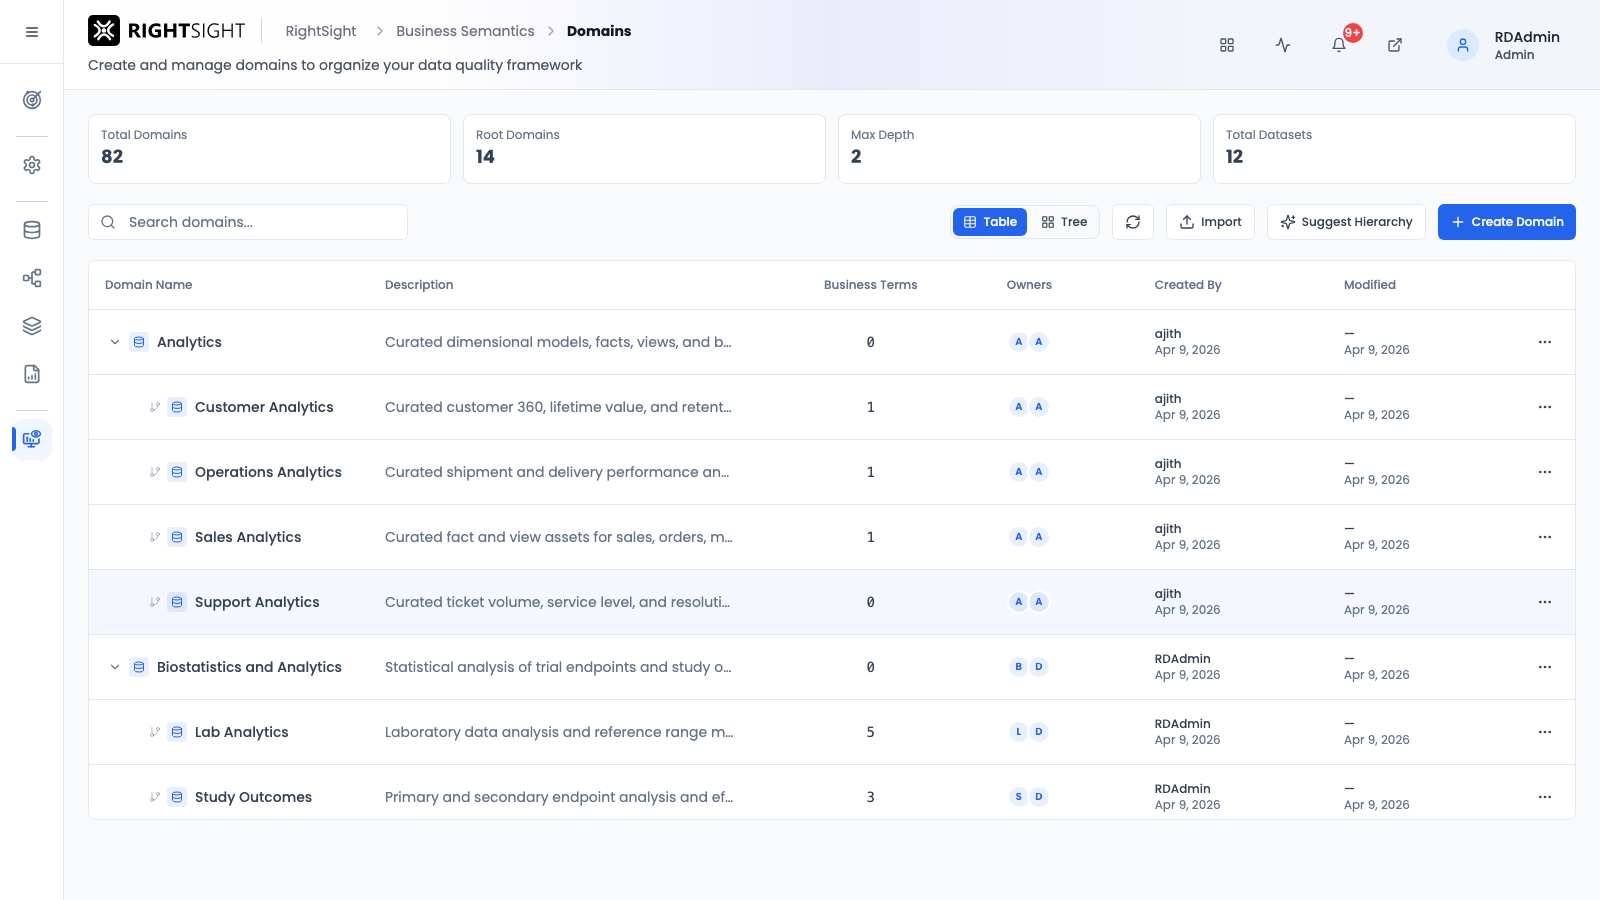The height and width of the screenshot is (900, 1600).
Task: Click the activity pulse icon in header
Action: [x=1283, y=45]
